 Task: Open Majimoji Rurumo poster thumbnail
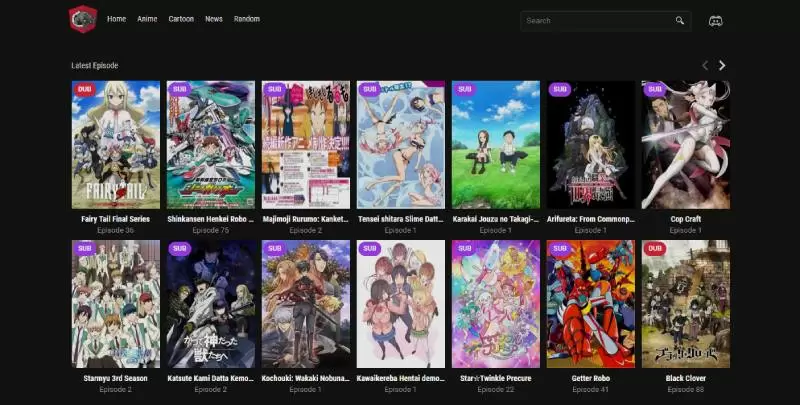click(306, 145)
